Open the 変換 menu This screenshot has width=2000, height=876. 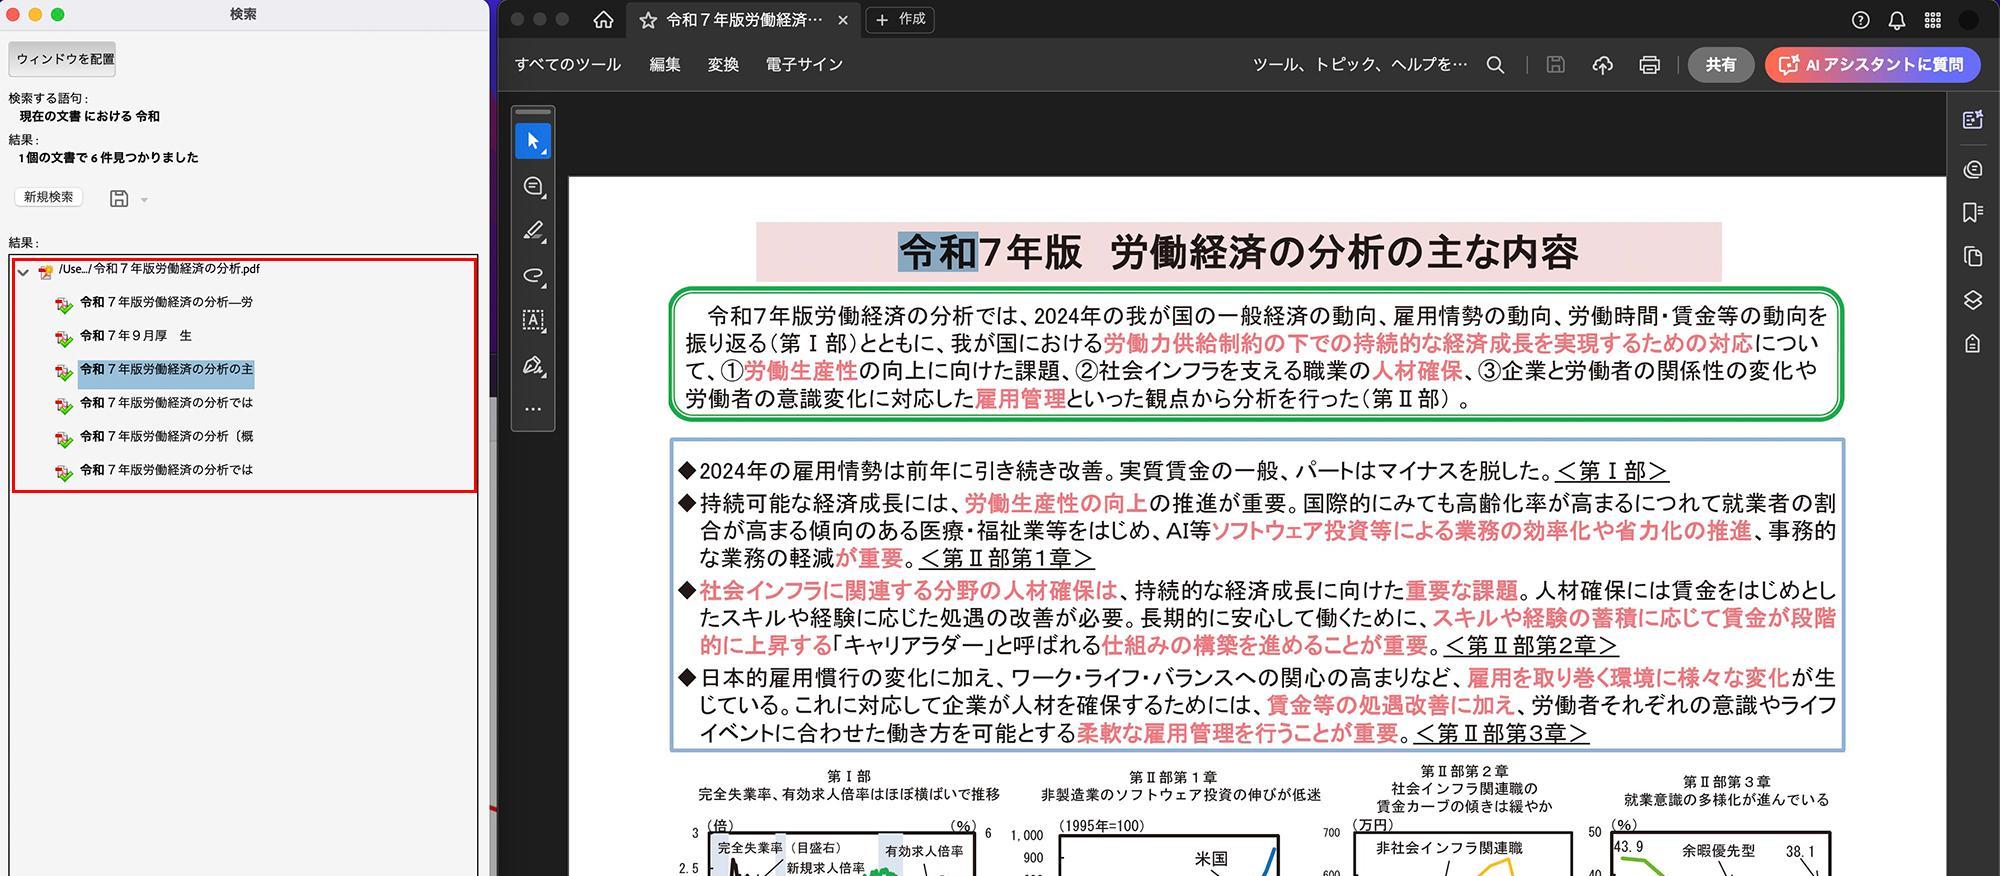tap(723, 65)
